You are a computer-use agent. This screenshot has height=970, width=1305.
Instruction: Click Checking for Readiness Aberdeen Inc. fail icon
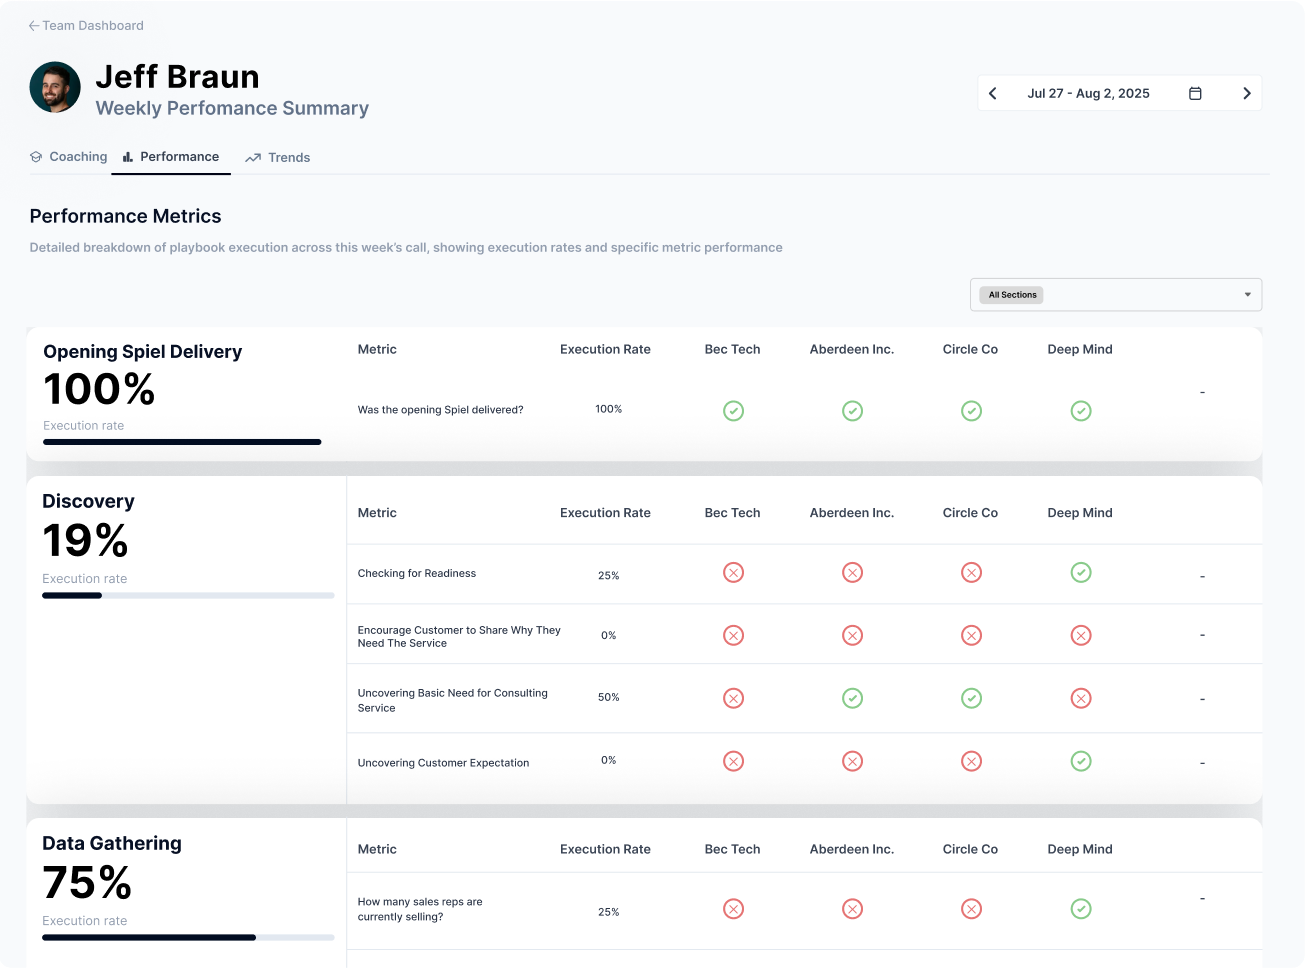(x=853, y=573)
